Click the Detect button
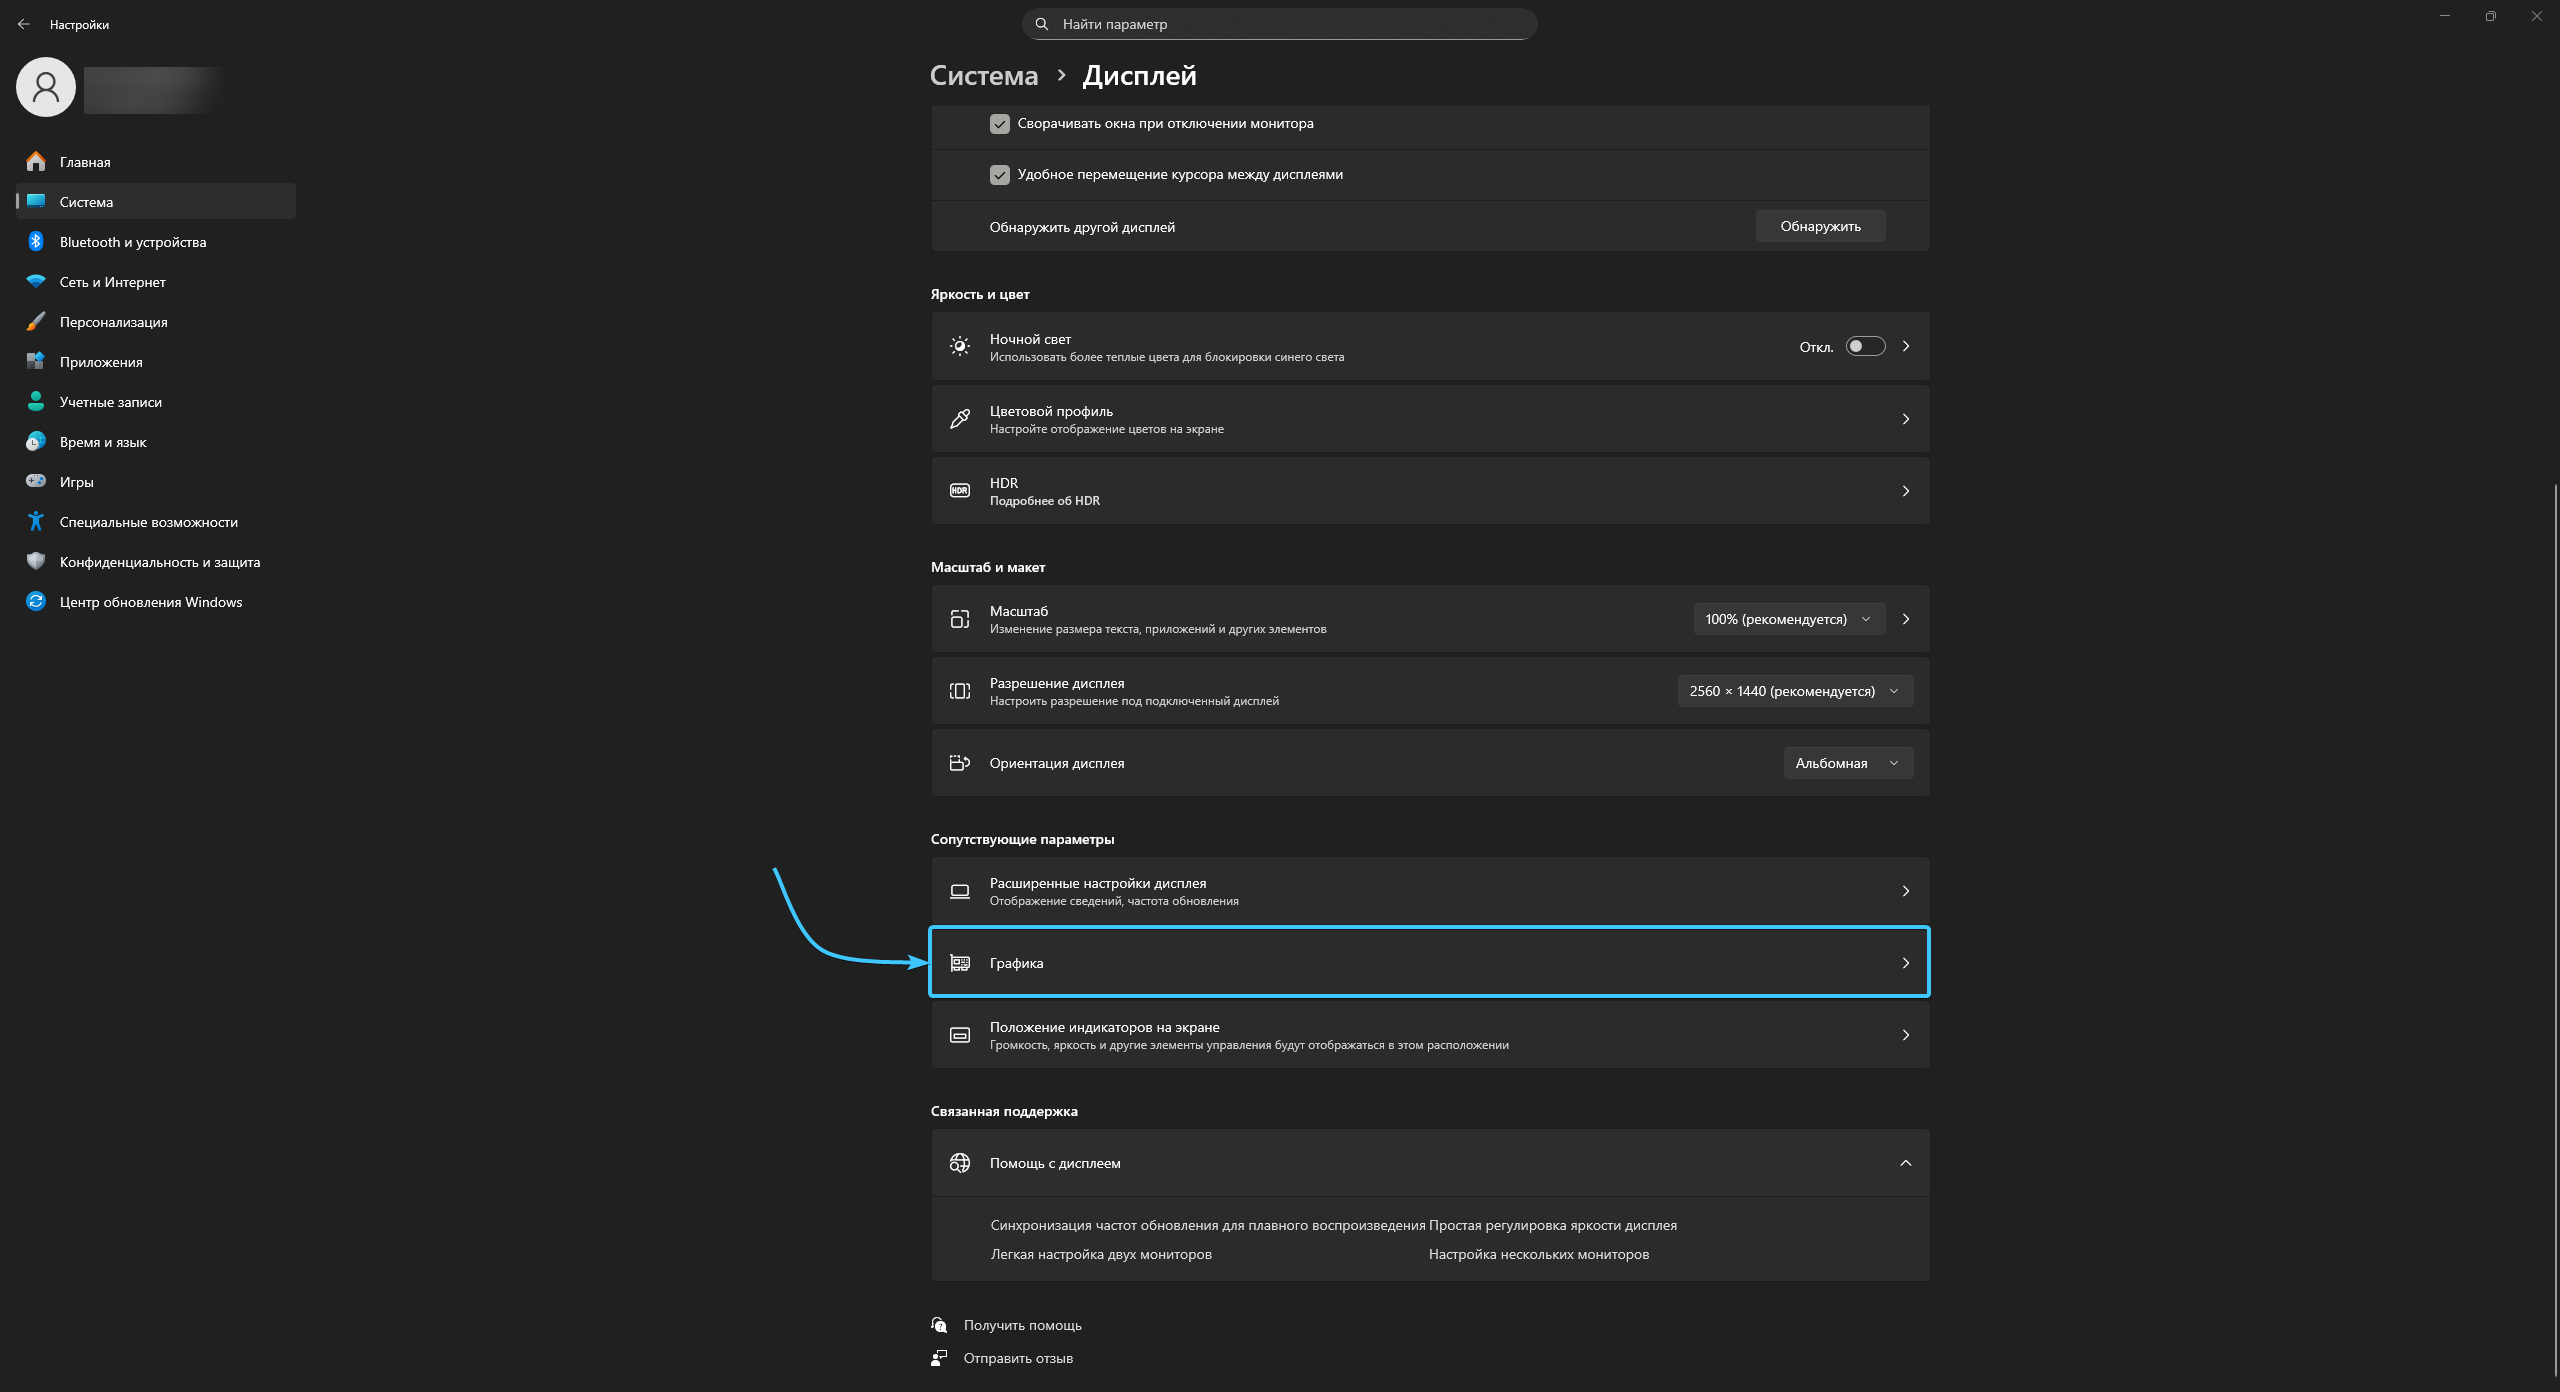 tap(1820, 227)
